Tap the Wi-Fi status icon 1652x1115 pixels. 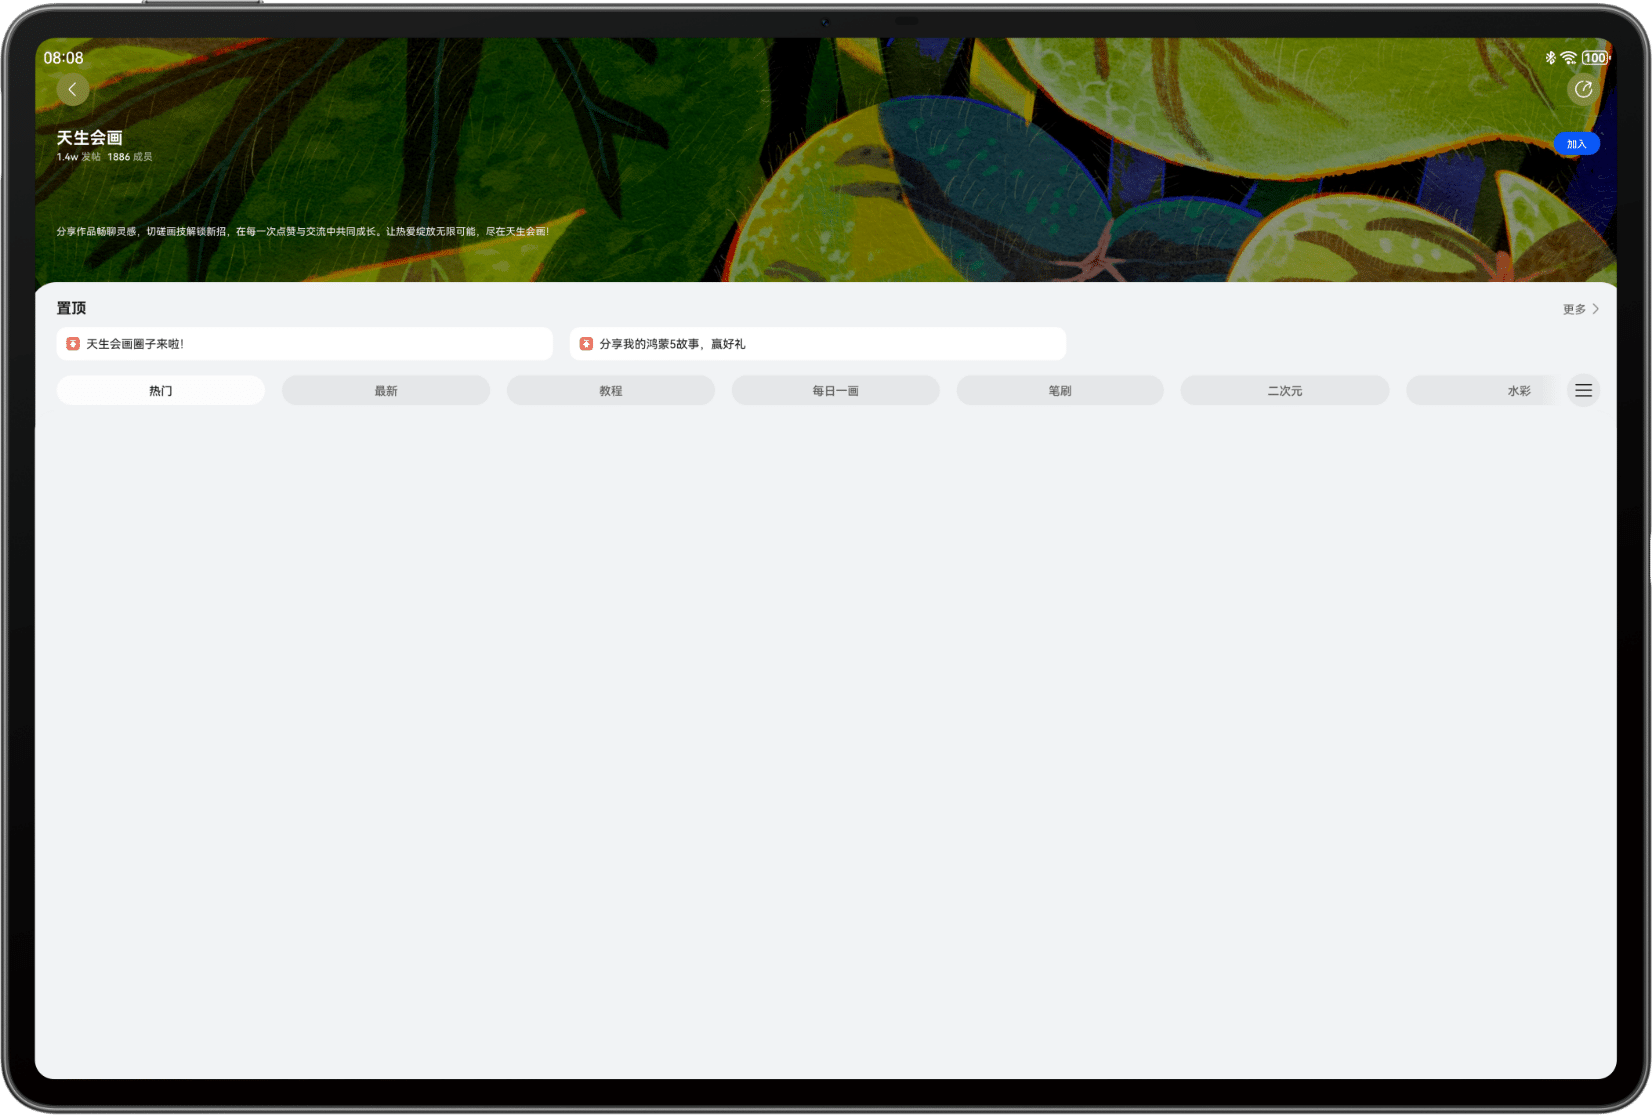[x=1568, y=58]
